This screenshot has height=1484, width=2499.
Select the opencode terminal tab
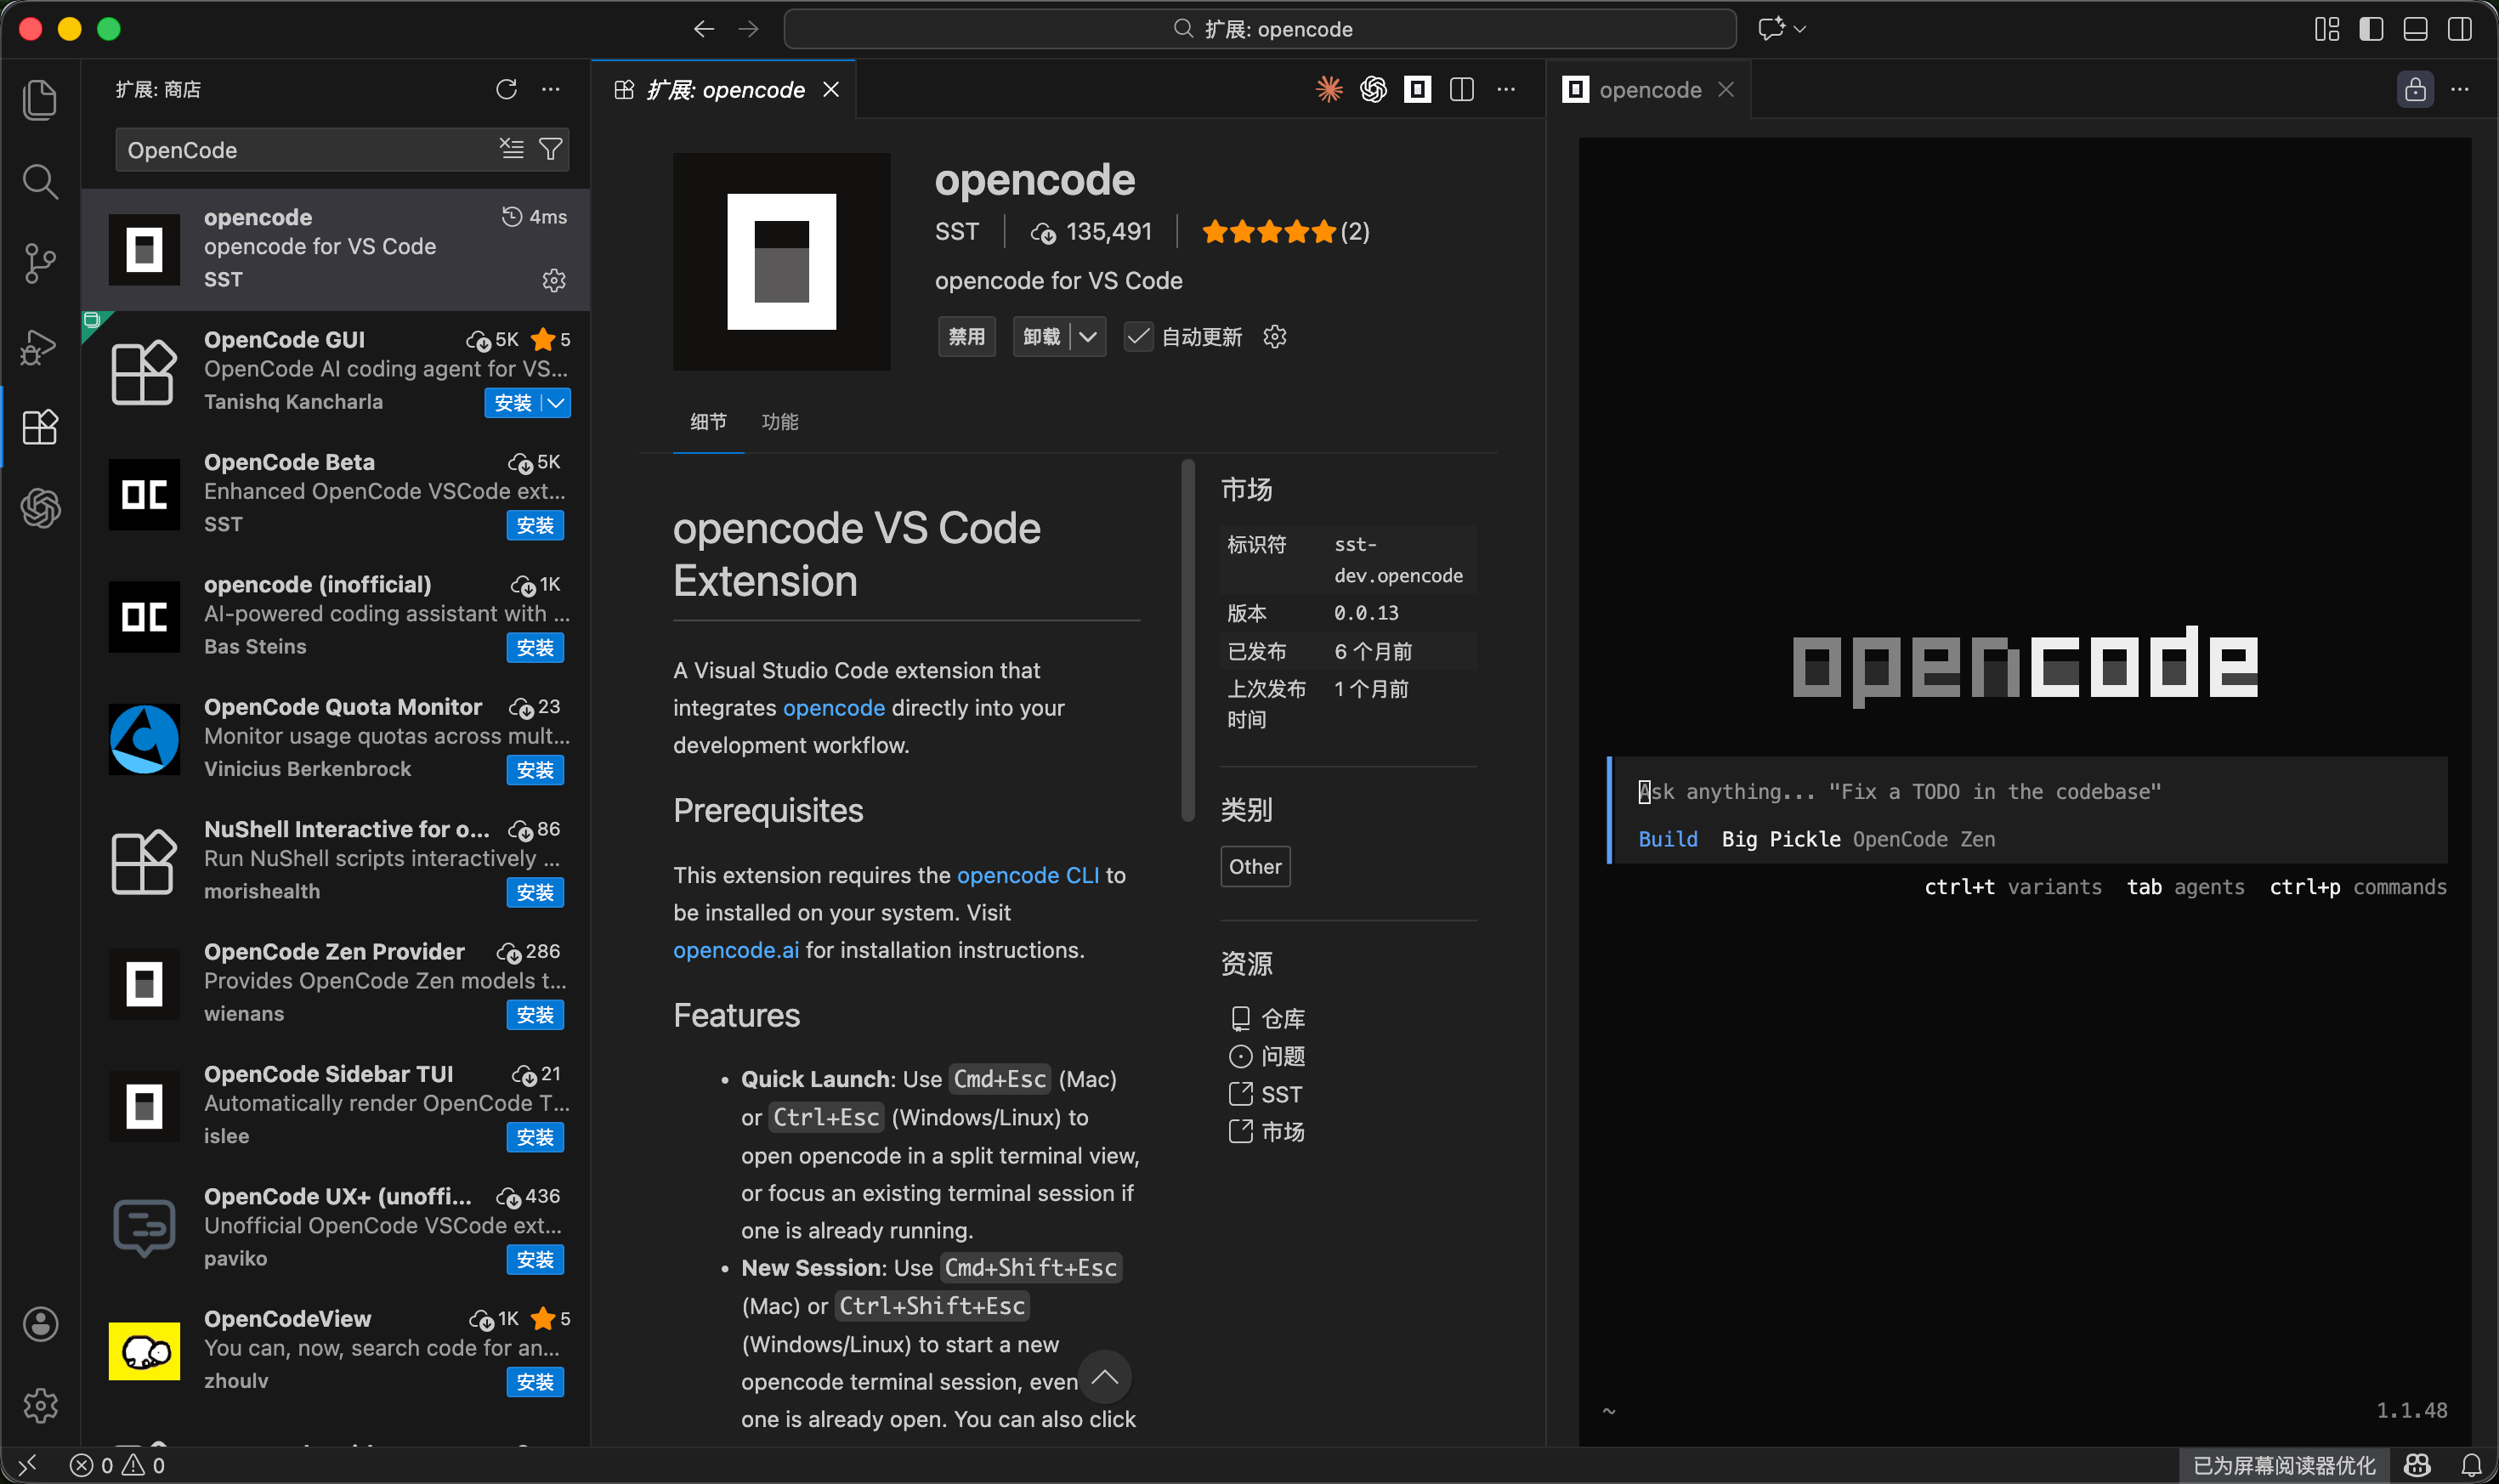1649,90
